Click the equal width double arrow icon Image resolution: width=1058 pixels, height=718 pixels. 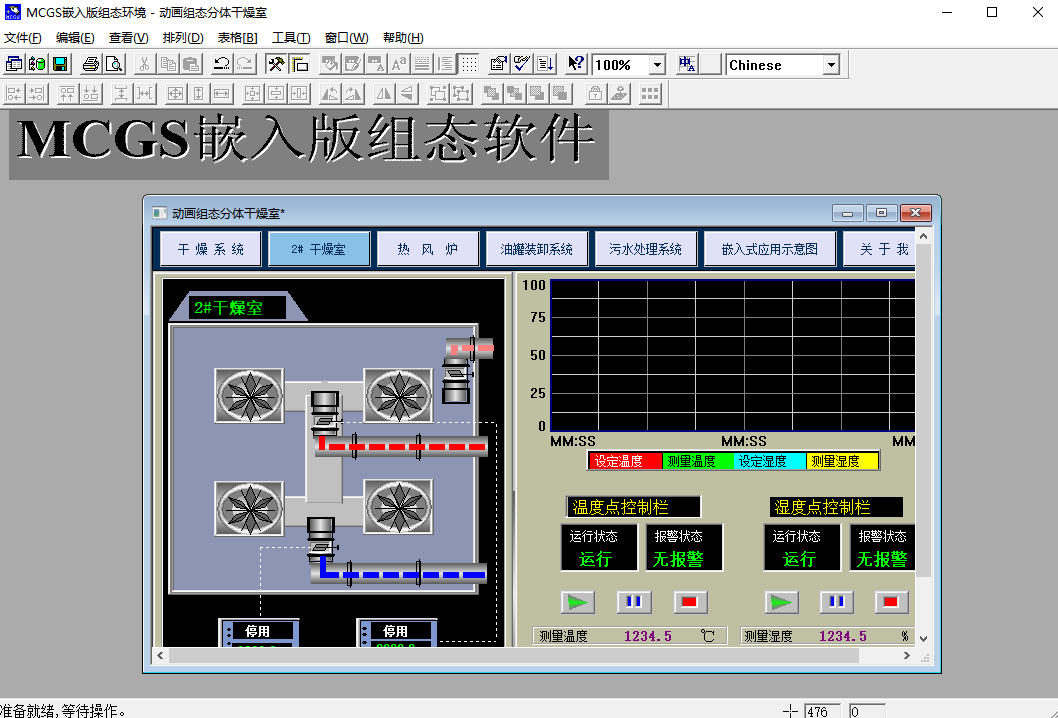[221, 93]
